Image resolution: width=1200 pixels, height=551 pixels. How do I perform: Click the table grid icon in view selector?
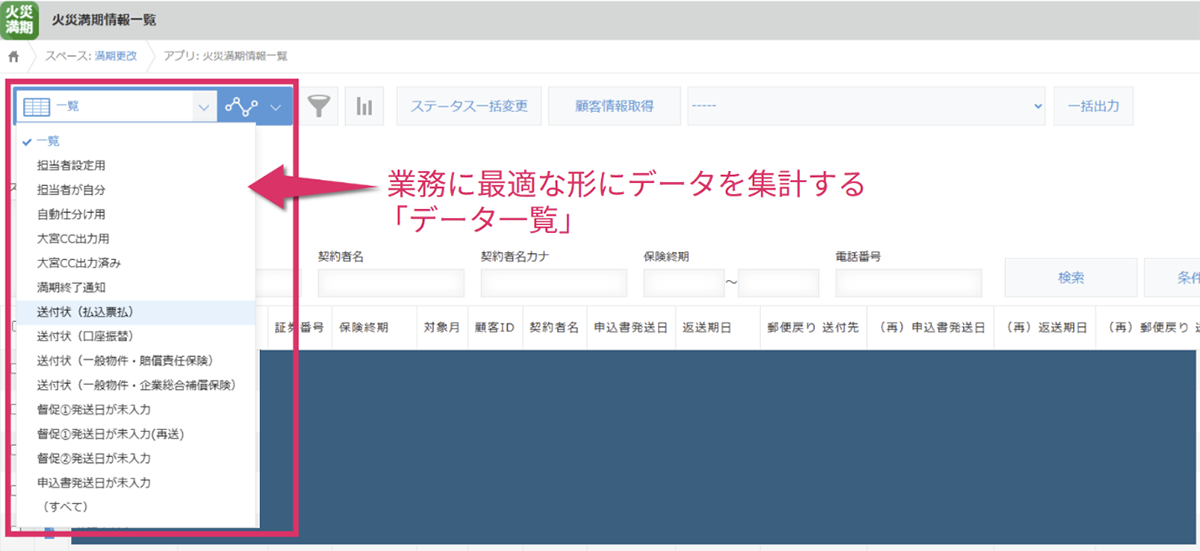pos(36,106)
